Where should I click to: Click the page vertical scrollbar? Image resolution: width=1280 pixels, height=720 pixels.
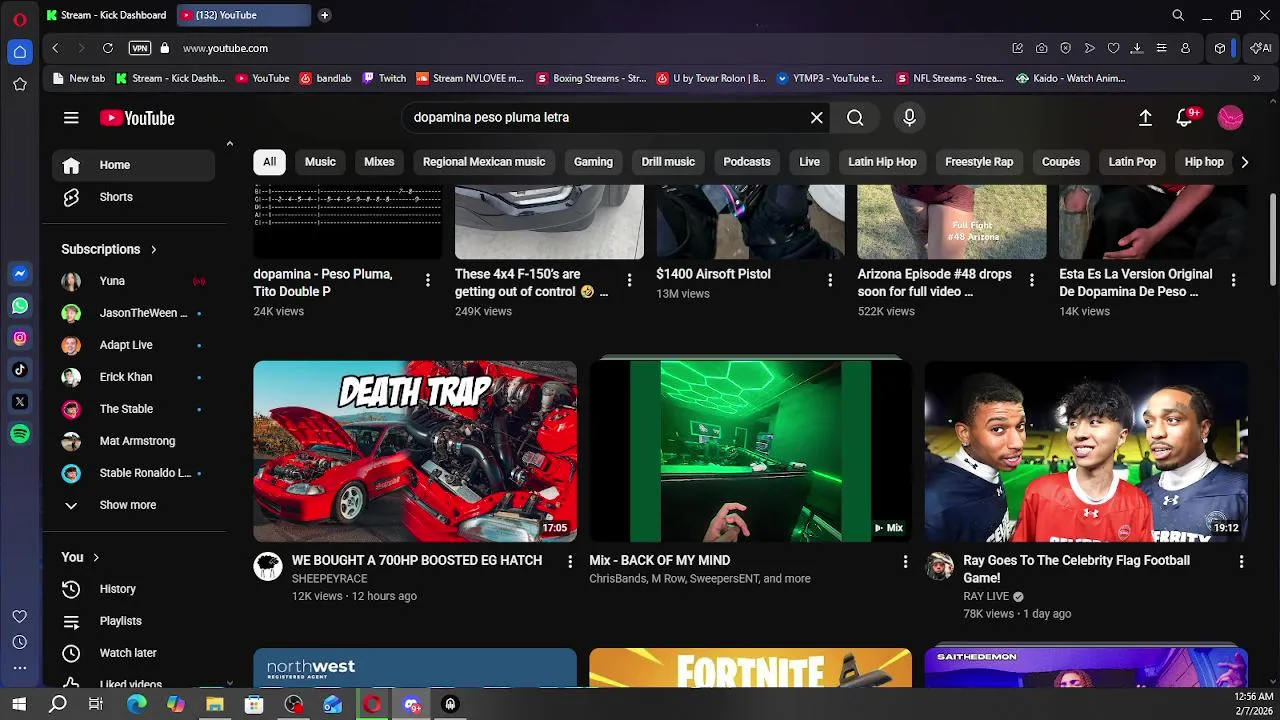coord(1273,240)
